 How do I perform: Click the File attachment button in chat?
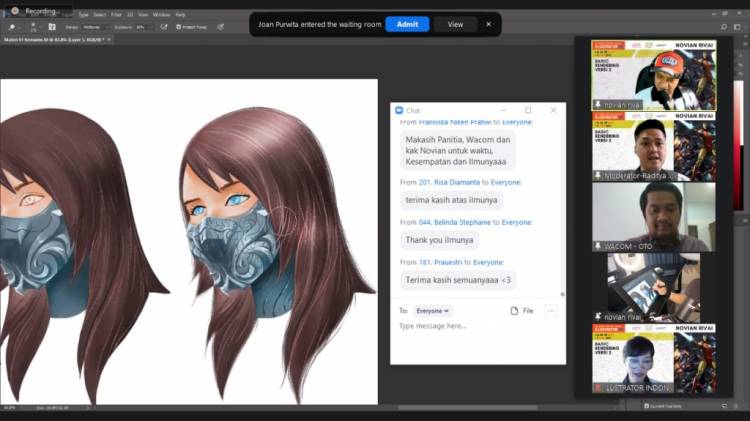point(521,311)
